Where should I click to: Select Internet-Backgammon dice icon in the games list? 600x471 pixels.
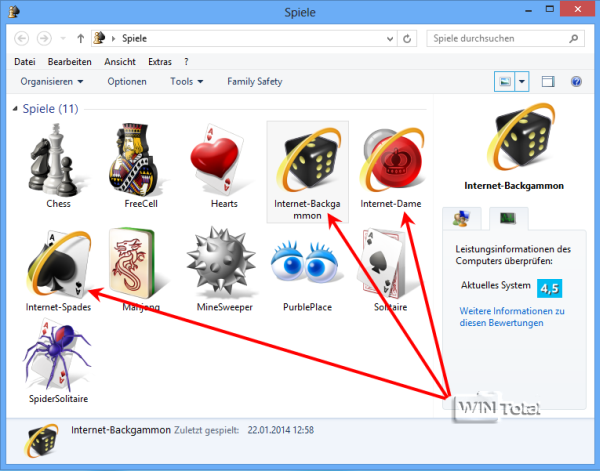(x=308, y=159)
